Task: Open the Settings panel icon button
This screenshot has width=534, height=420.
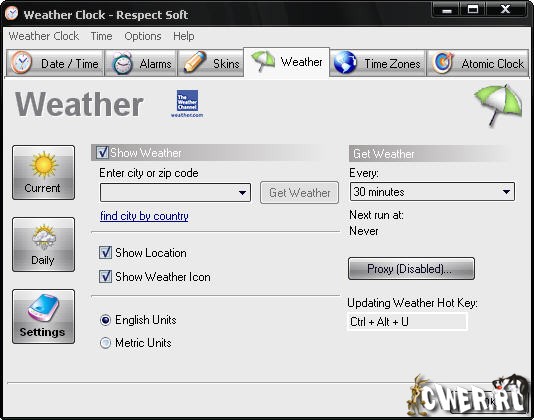Action: coord(43,316)
